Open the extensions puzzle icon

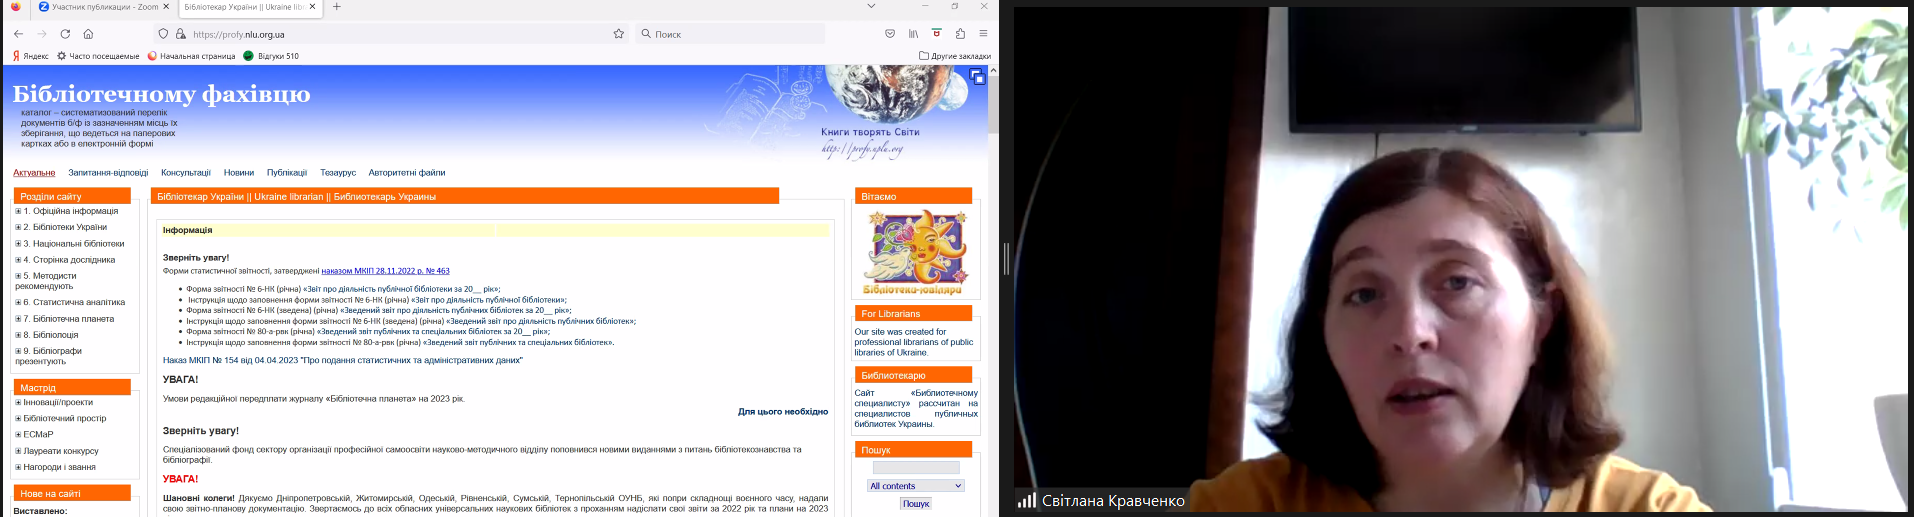pyautogui.click(x=960, y=34)
